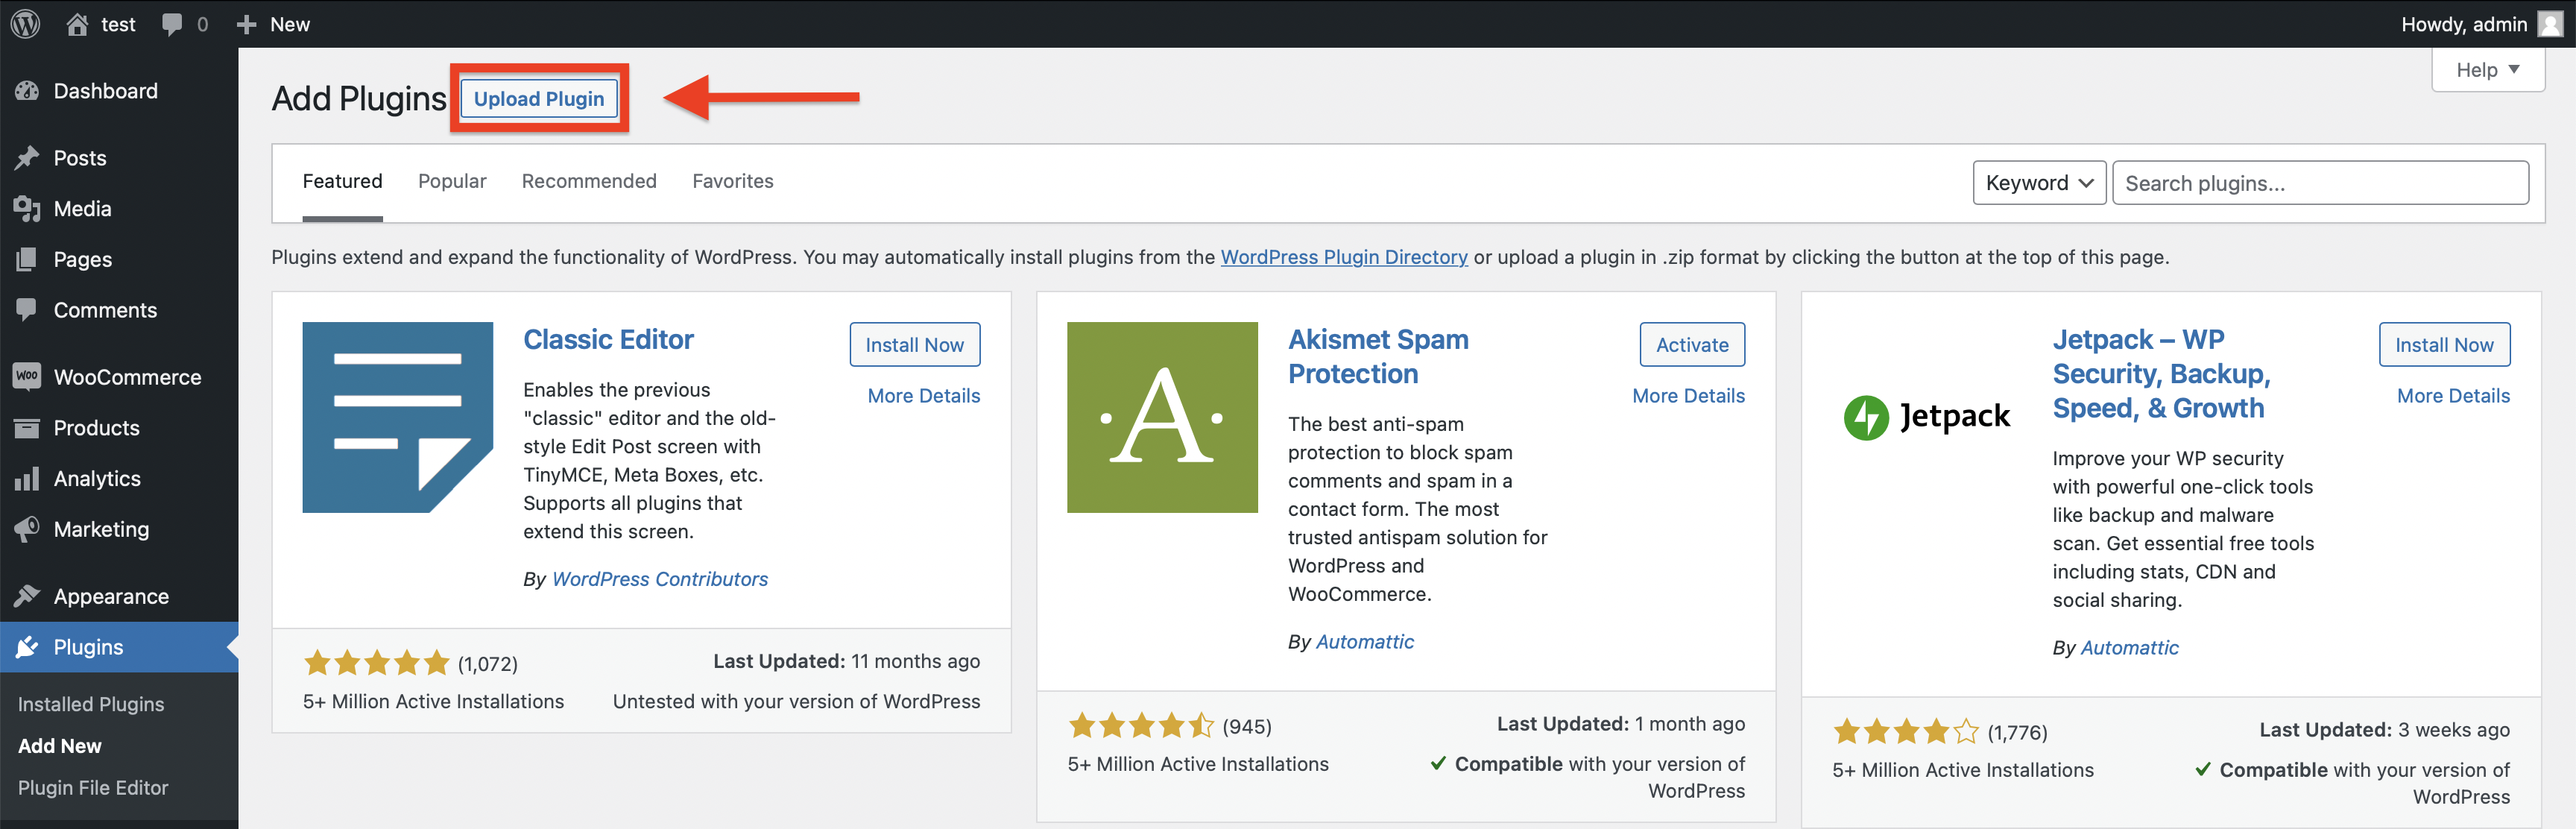The image size is (2576, 829).
Task: View More Details for Jetpack
Action: click(2453, 396)
